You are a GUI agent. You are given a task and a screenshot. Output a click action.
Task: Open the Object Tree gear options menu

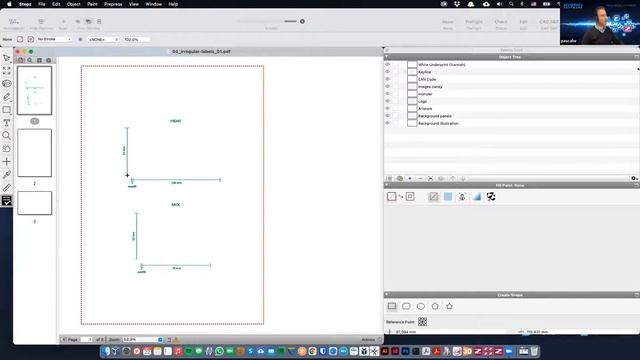click(x=633, y=178)
